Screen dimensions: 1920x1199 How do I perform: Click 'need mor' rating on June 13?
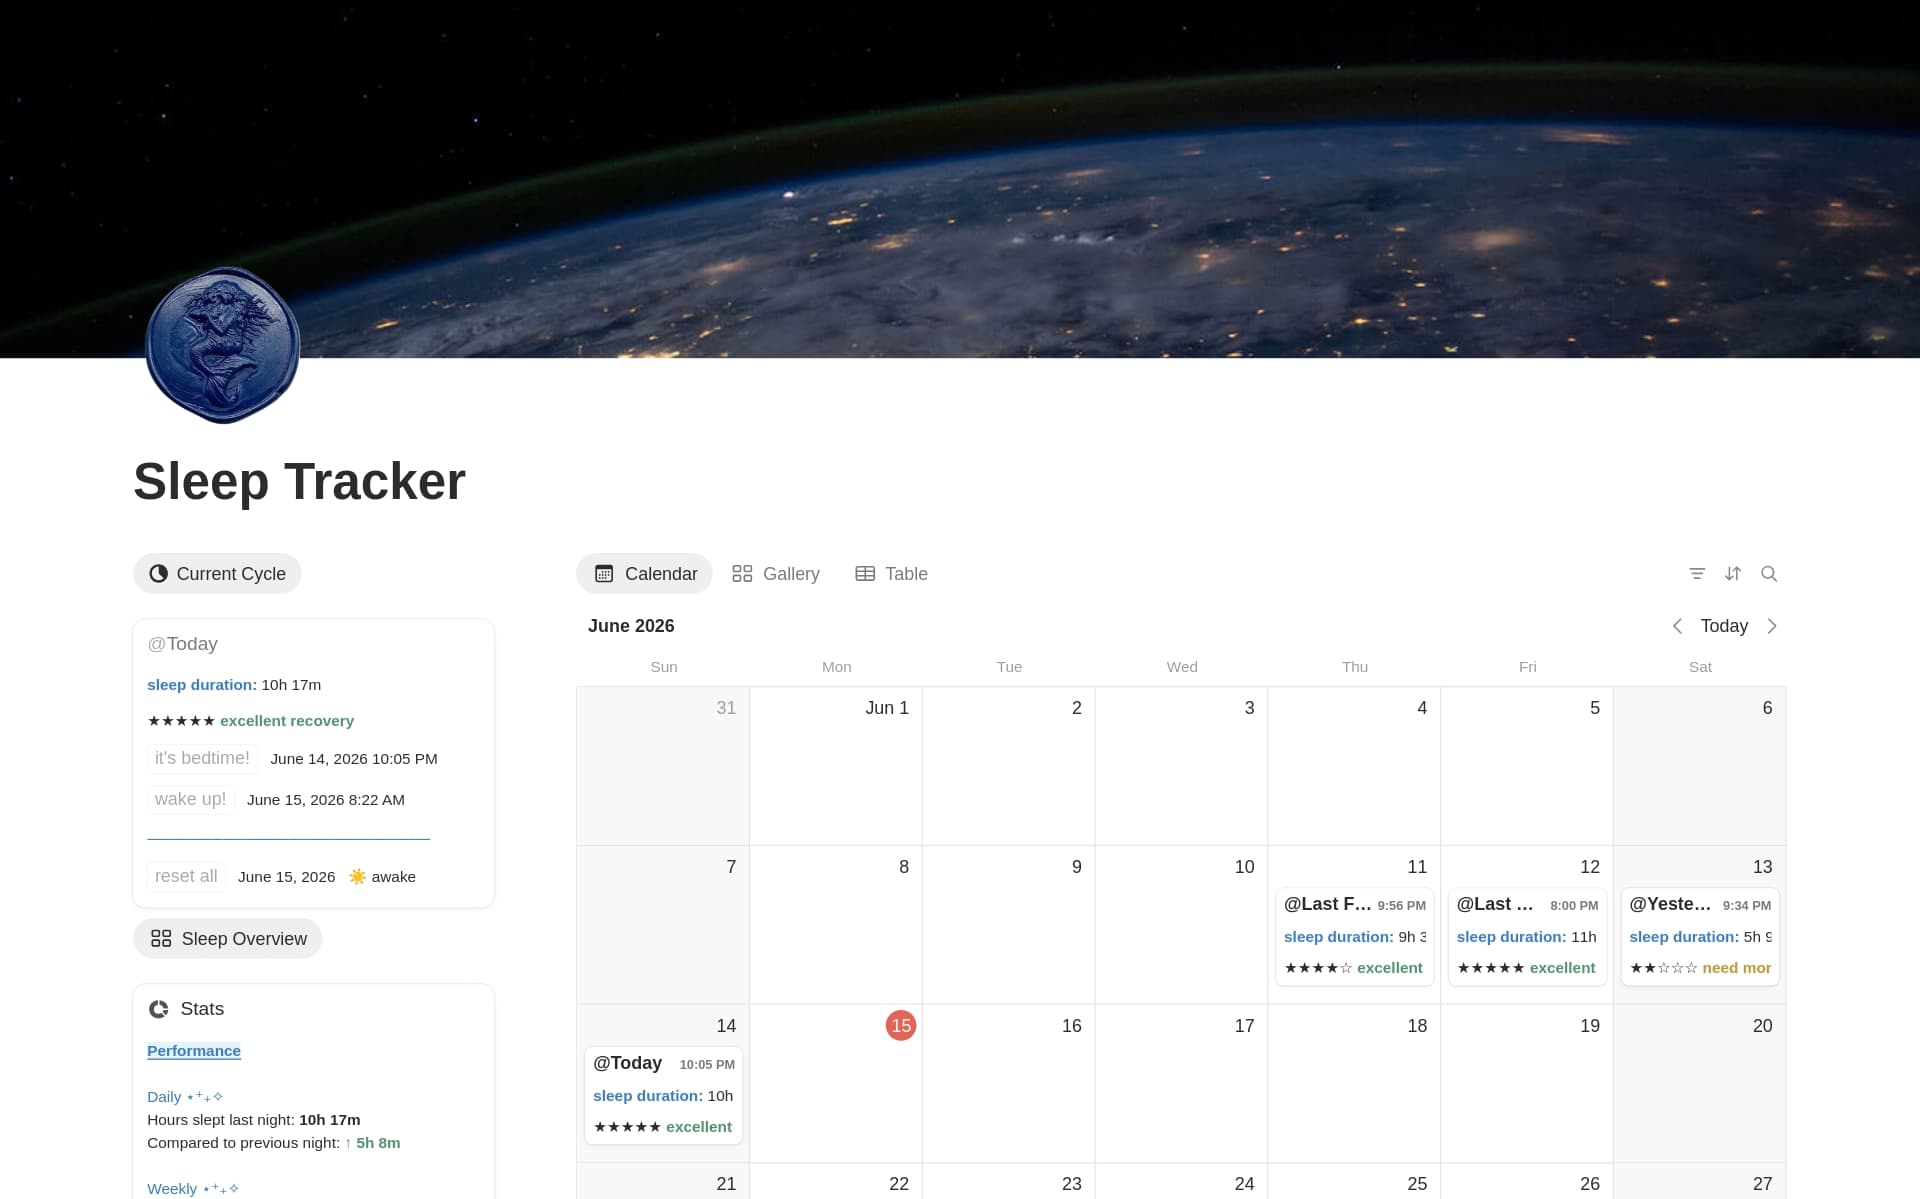click(x=1736, y=968)
